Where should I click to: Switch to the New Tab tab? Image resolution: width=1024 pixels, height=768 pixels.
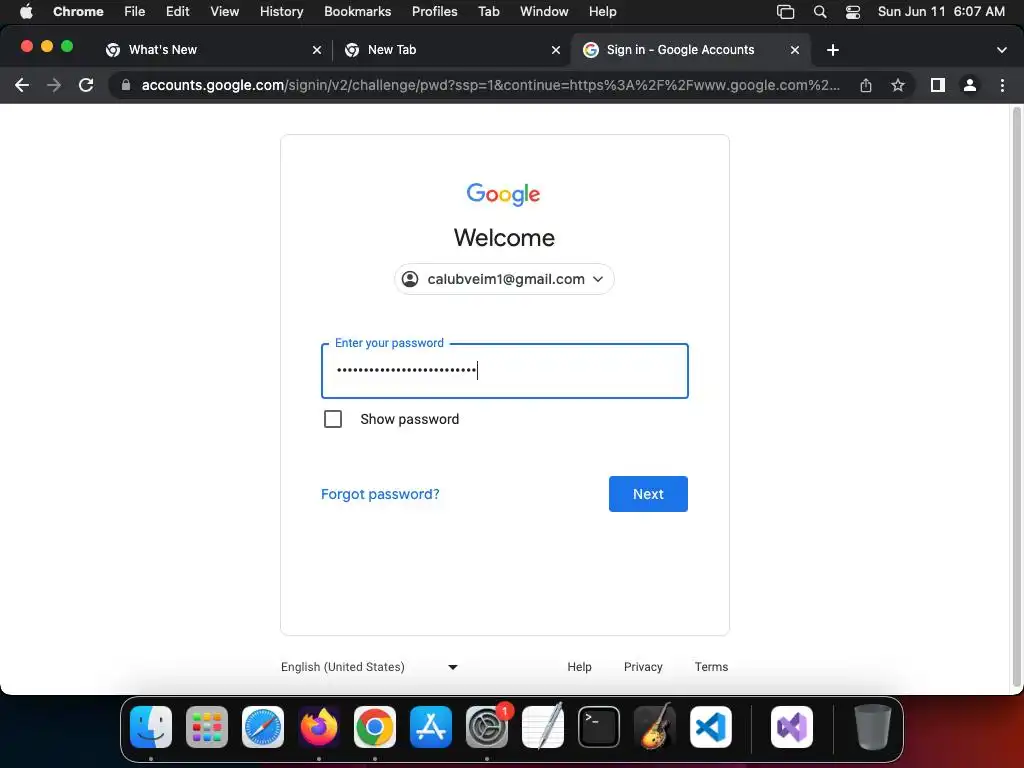point(451,50)
